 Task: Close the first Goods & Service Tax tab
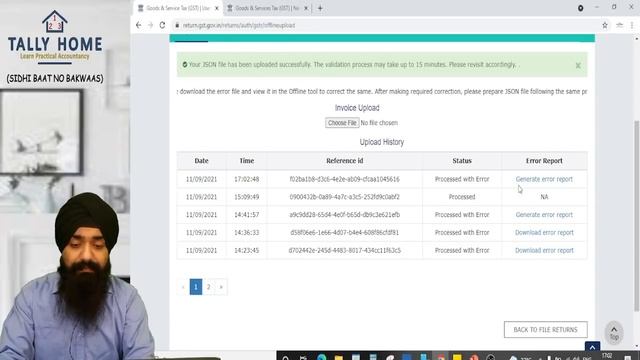217,8
